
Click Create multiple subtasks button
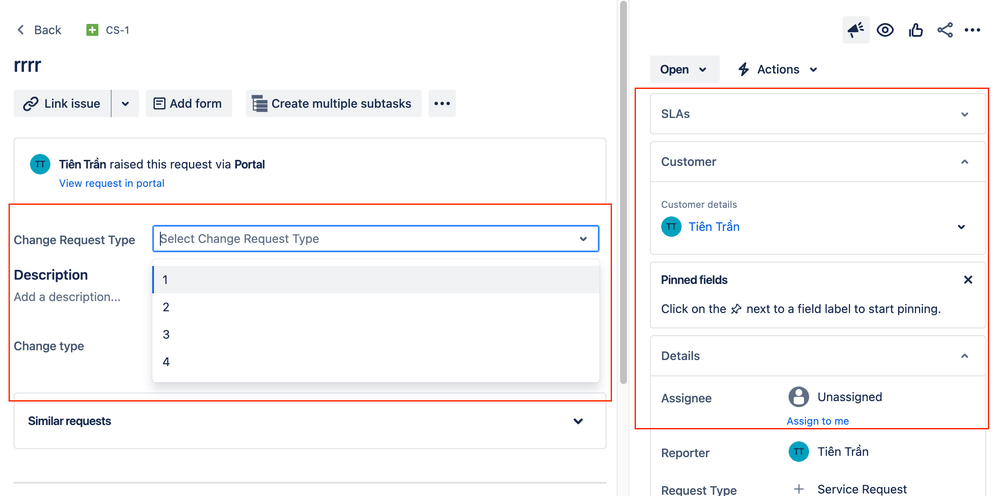(333, 103)
